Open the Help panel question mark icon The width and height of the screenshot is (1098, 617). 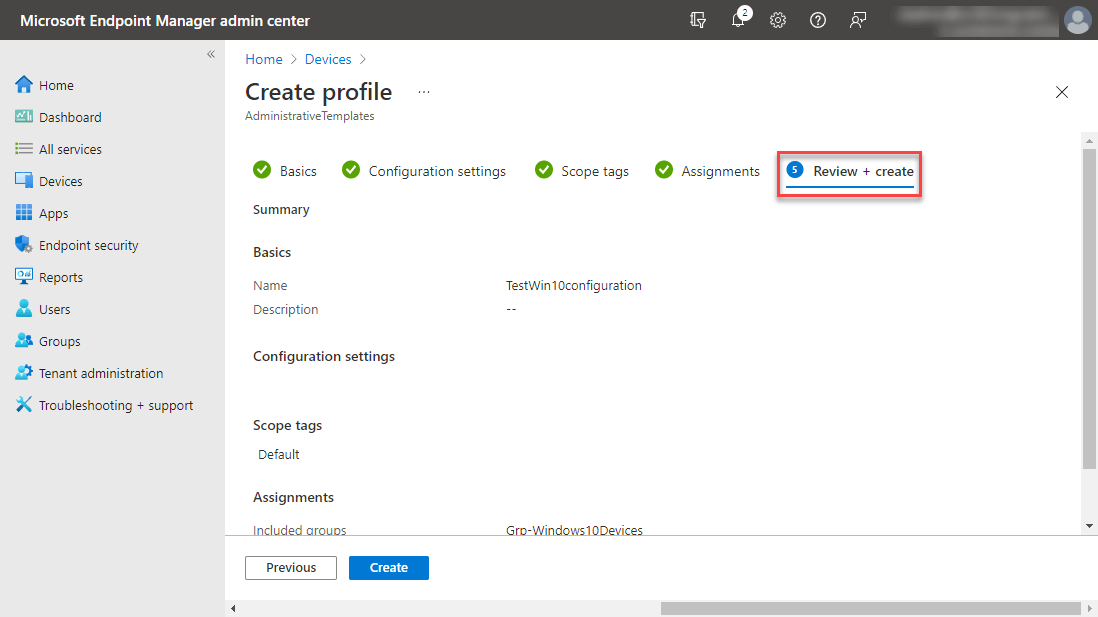818,20
